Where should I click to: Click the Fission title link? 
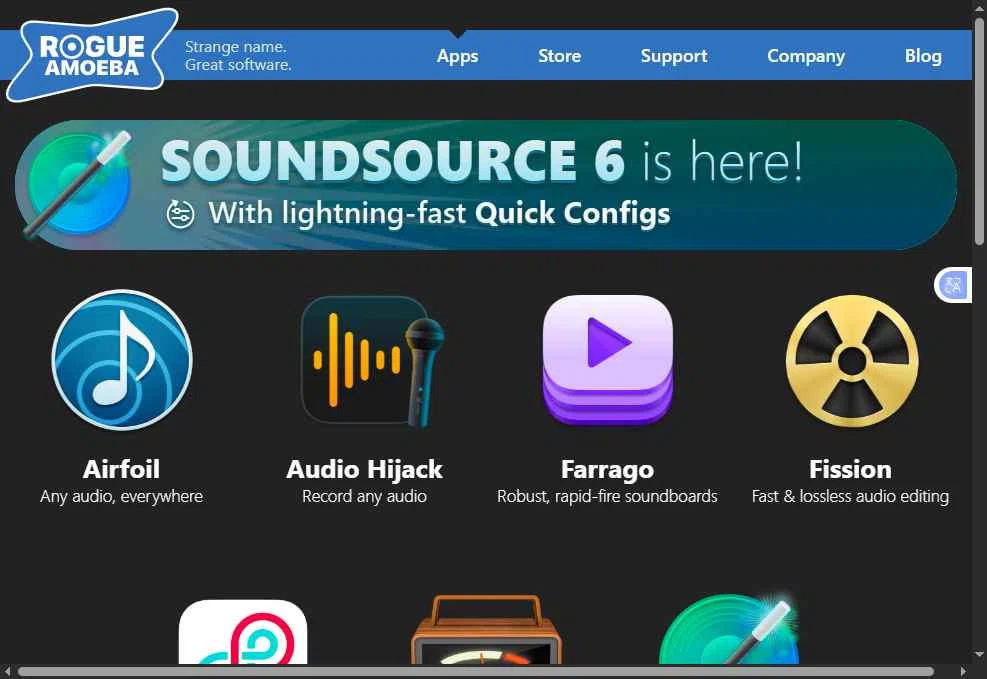[x=850, y=469]
